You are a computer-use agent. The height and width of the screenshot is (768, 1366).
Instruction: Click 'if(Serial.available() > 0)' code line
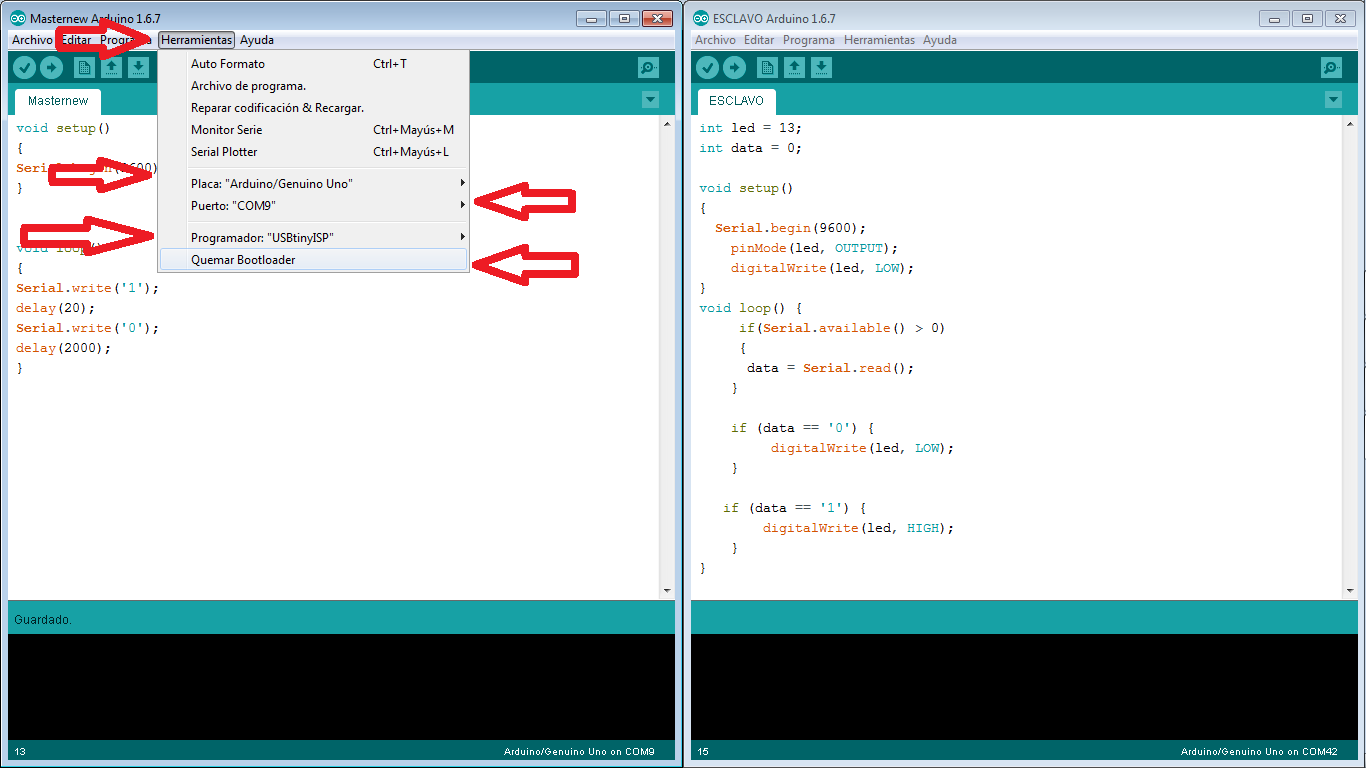pyautogui.click(x=842, y=328)
